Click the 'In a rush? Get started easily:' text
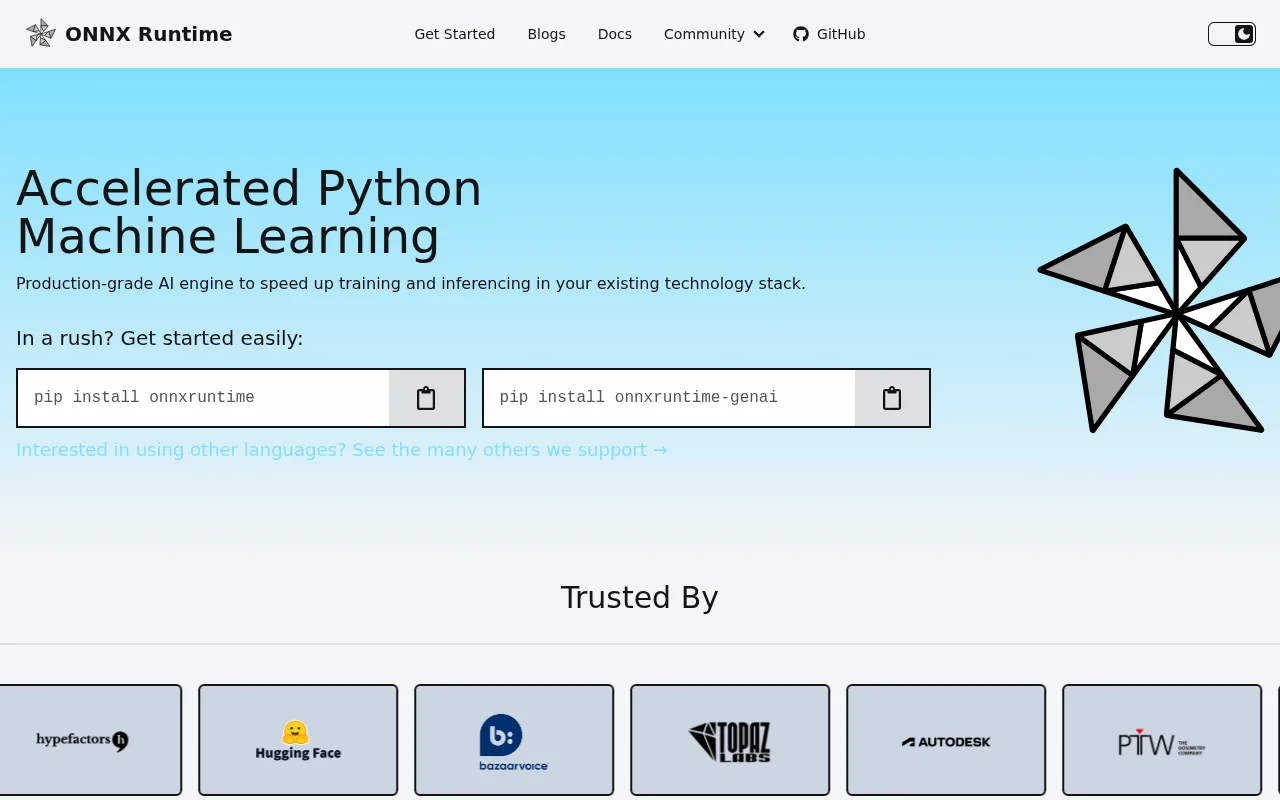The image size is (1280, 800). click(x=160, y=338)
